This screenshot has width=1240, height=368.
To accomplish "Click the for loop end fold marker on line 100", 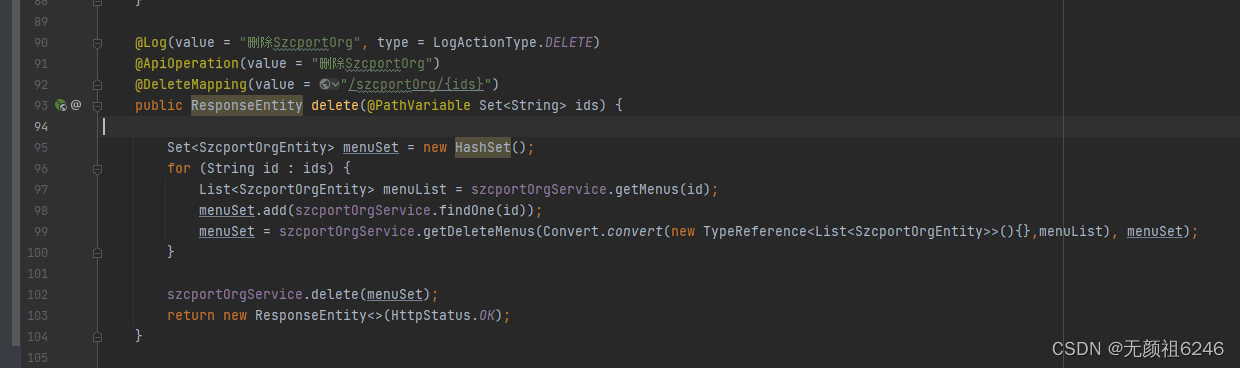I will click(98, 252).
